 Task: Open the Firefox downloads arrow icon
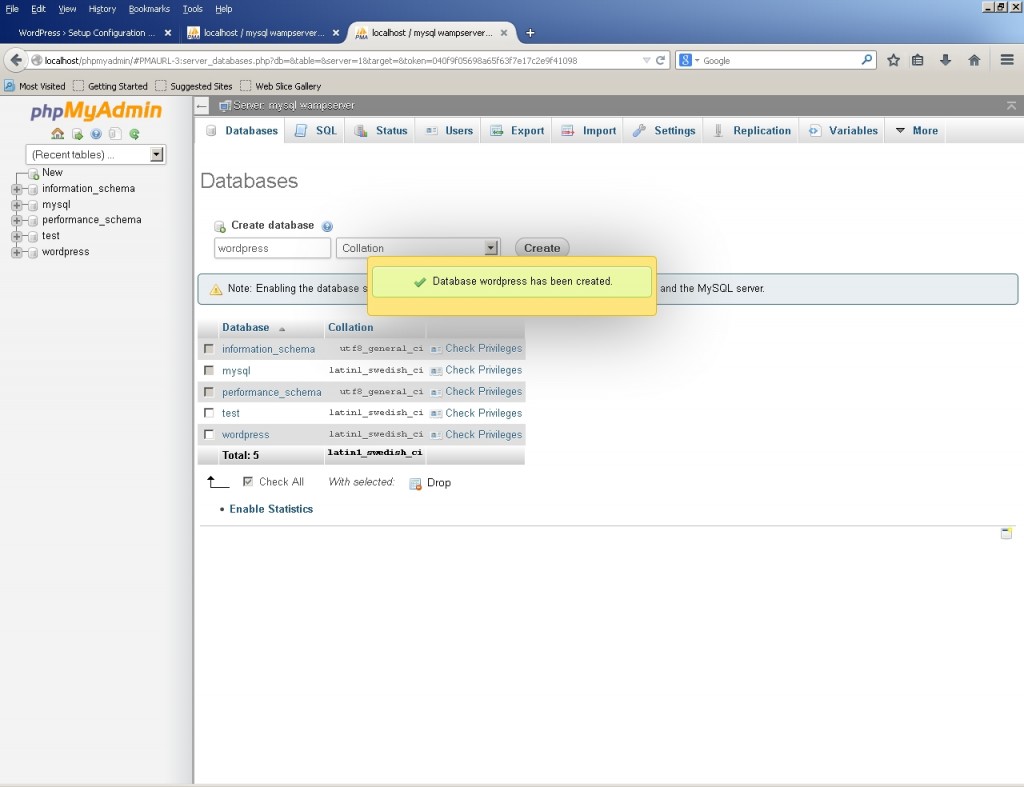click(945, 60)
